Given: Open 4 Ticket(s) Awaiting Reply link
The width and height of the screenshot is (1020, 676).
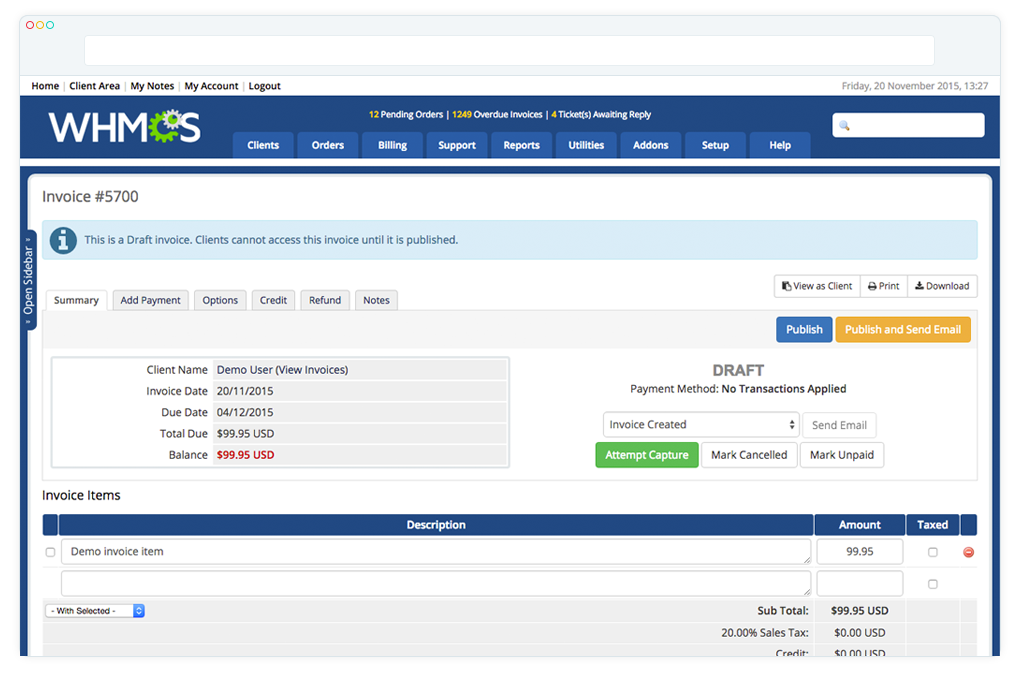Looking at the screenshot, I should [601, 115].
